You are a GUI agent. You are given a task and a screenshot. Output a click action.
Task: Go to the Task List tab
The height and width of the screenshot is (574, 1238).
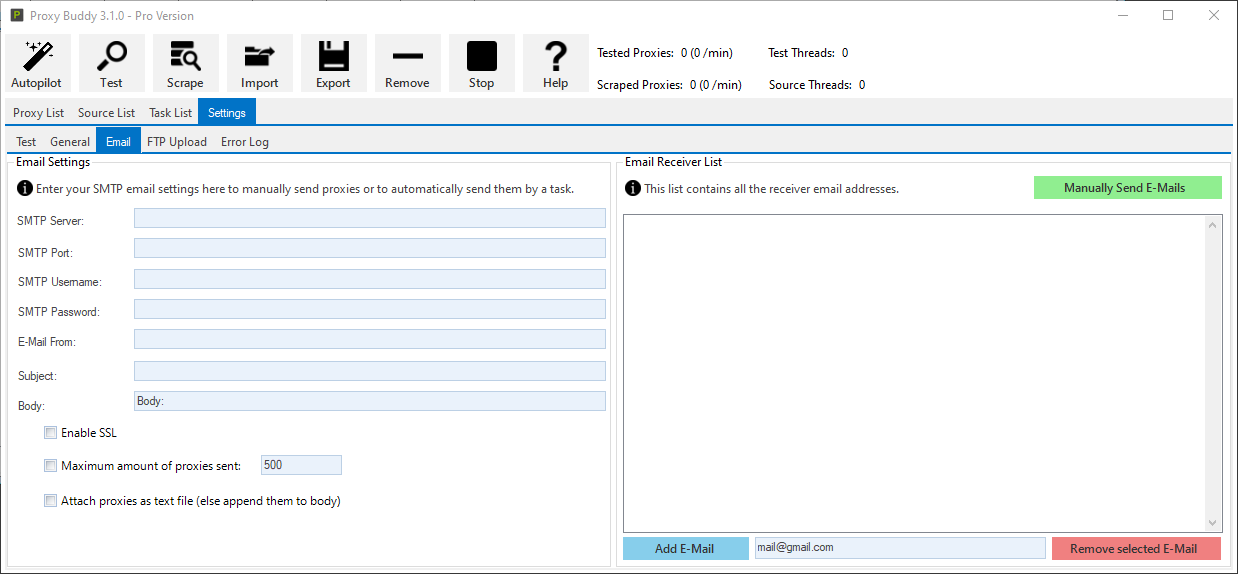click(x=170, y=113)
